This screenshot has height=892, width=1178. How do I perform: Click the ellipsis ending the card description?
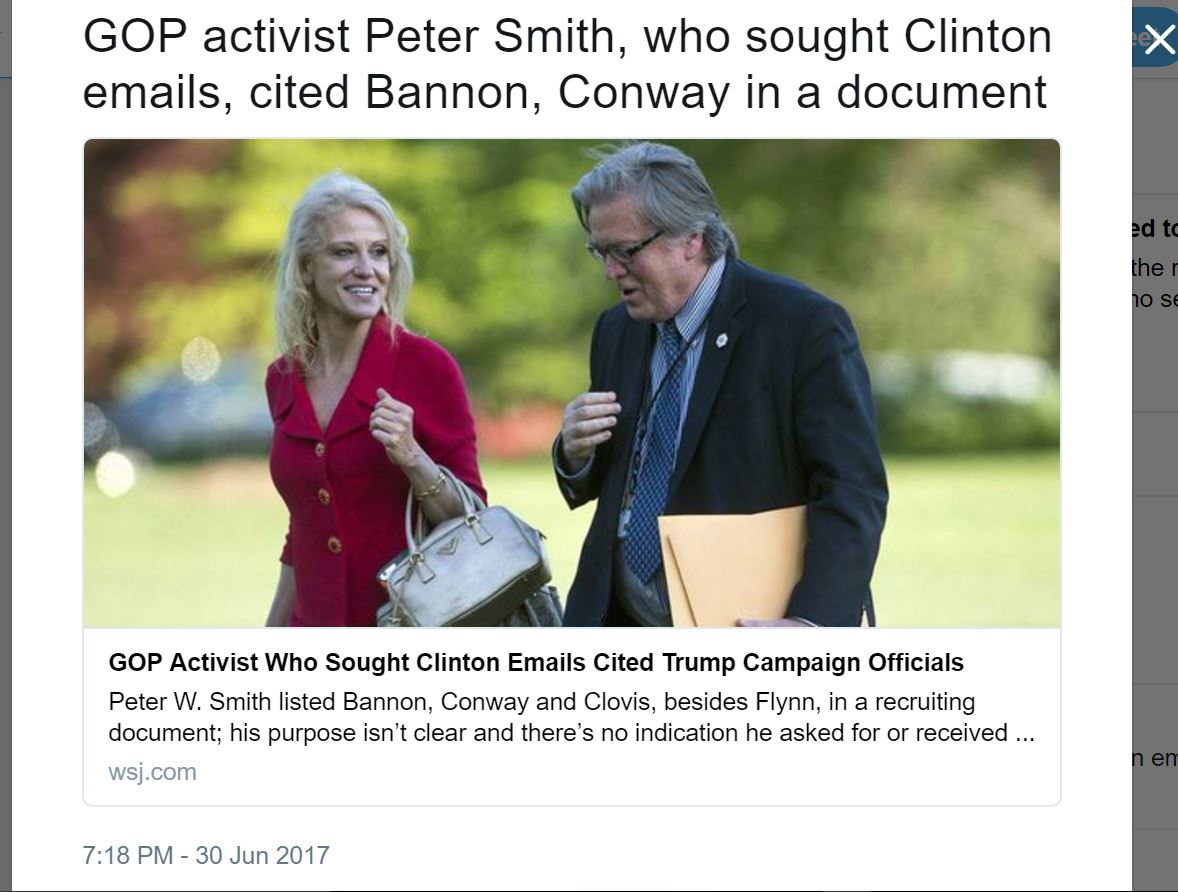tap(1025, 733)
